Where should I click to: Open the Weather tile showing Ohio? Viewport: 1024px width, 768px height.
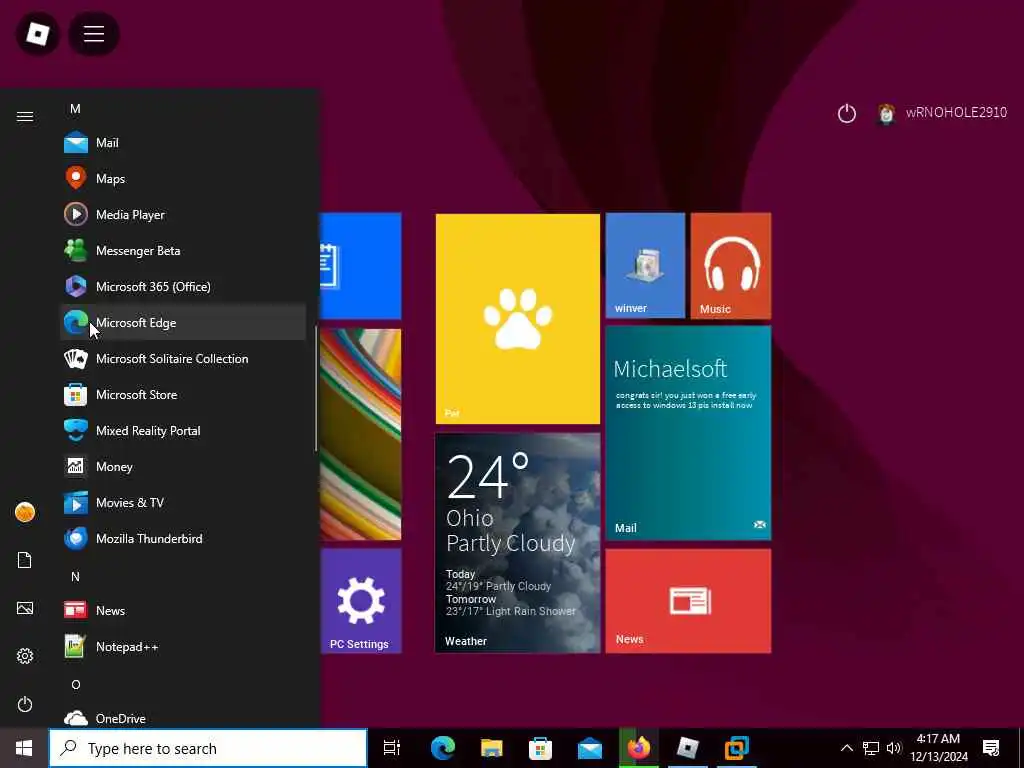[x=517, y=543]
